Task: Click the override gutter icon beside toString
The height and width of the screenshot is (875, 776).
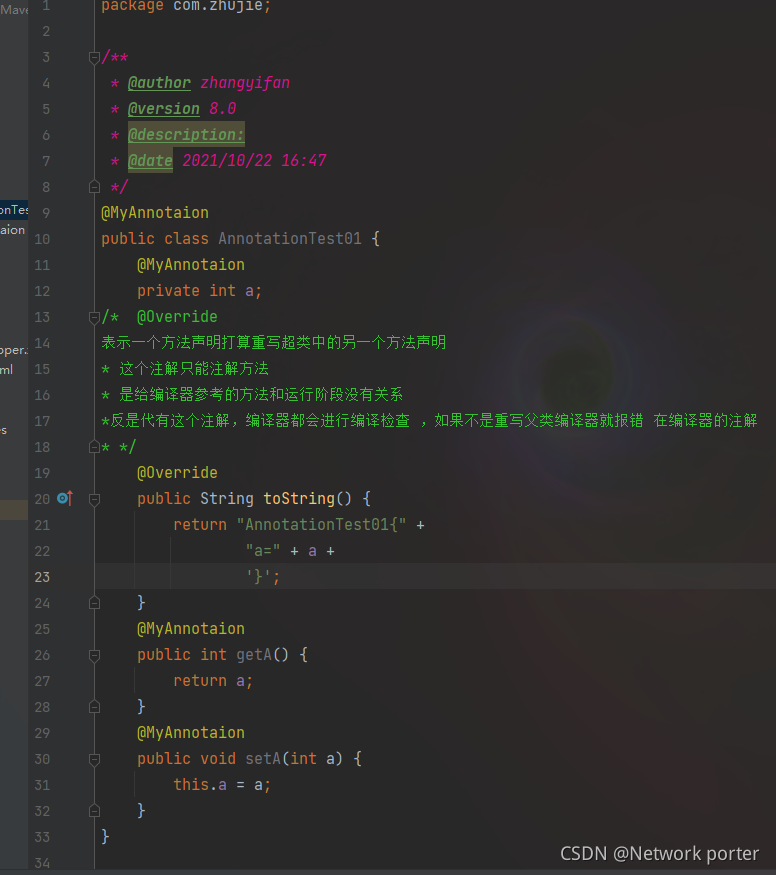Action: click(x=65, y=498)
